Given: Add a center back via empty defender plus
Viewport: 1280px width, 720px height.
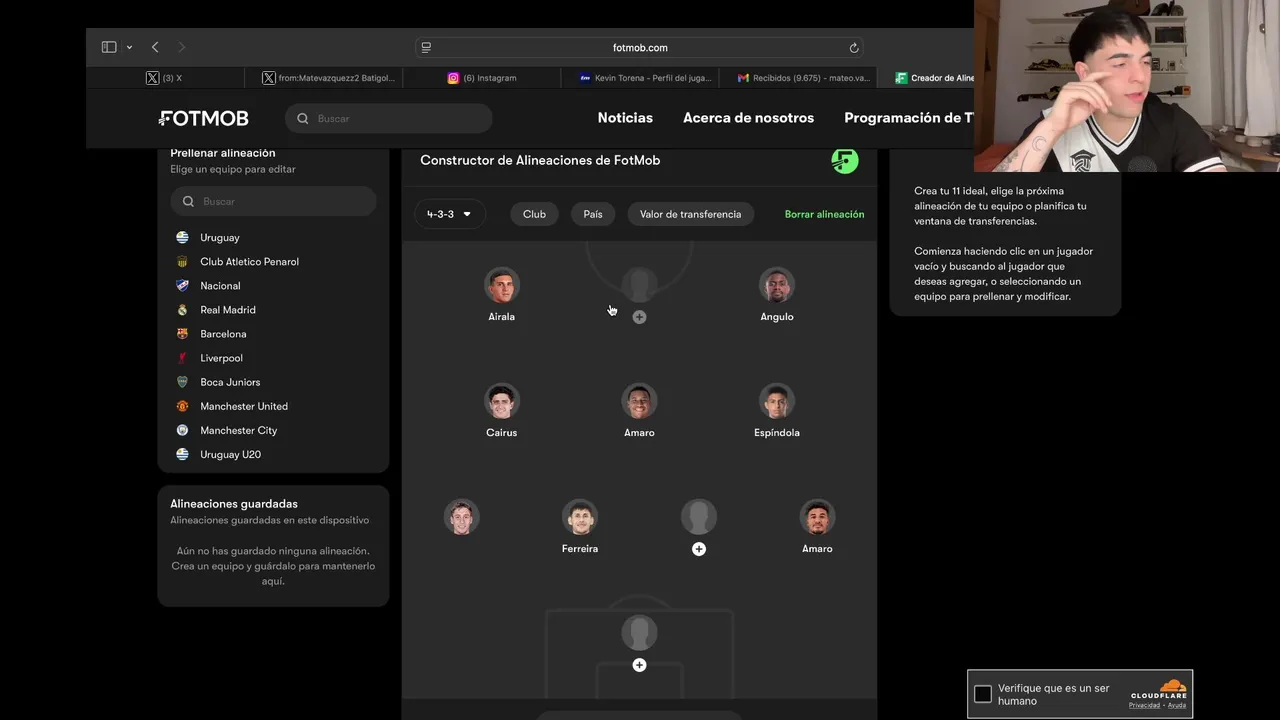Looking at the screenshot, I should (x=699, y=549).
